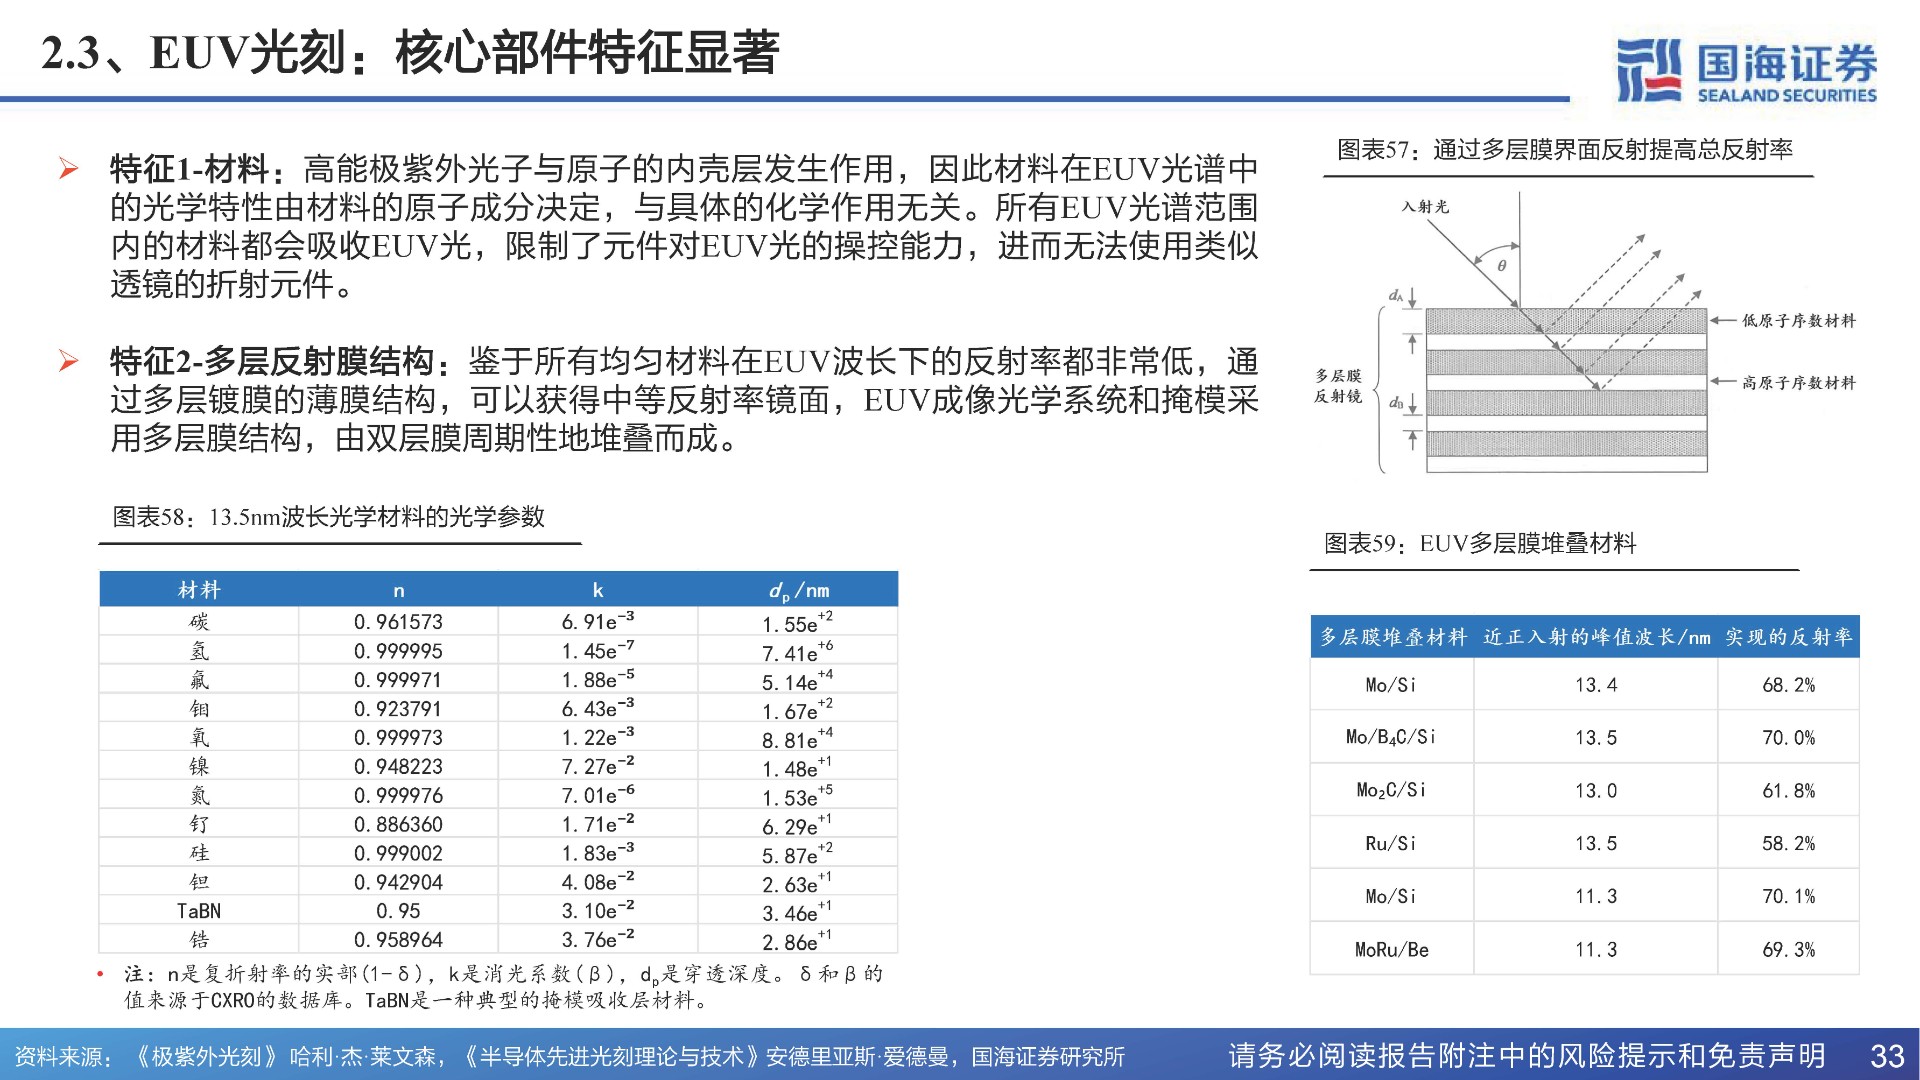Image resolution: width=1920 pixels, height=1080 pixels.
Task: Click the k column header
Action: pyautogui.click(x=597, y=590)
